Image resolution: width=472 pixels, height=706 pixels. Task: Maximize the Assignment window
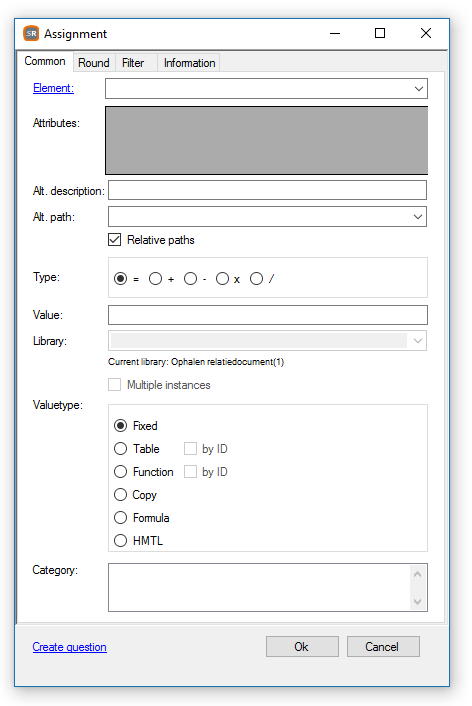tap(380, 33)
